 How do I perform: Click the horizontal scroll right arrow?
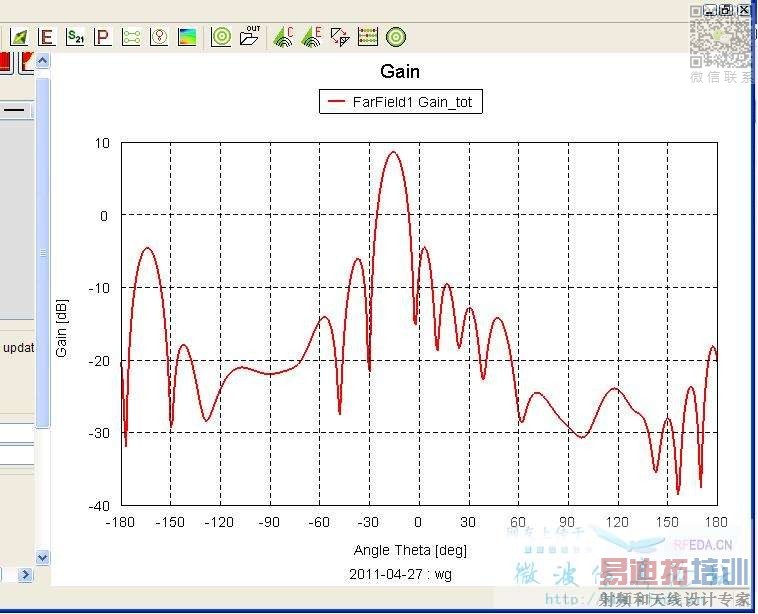tap(25, 575)
